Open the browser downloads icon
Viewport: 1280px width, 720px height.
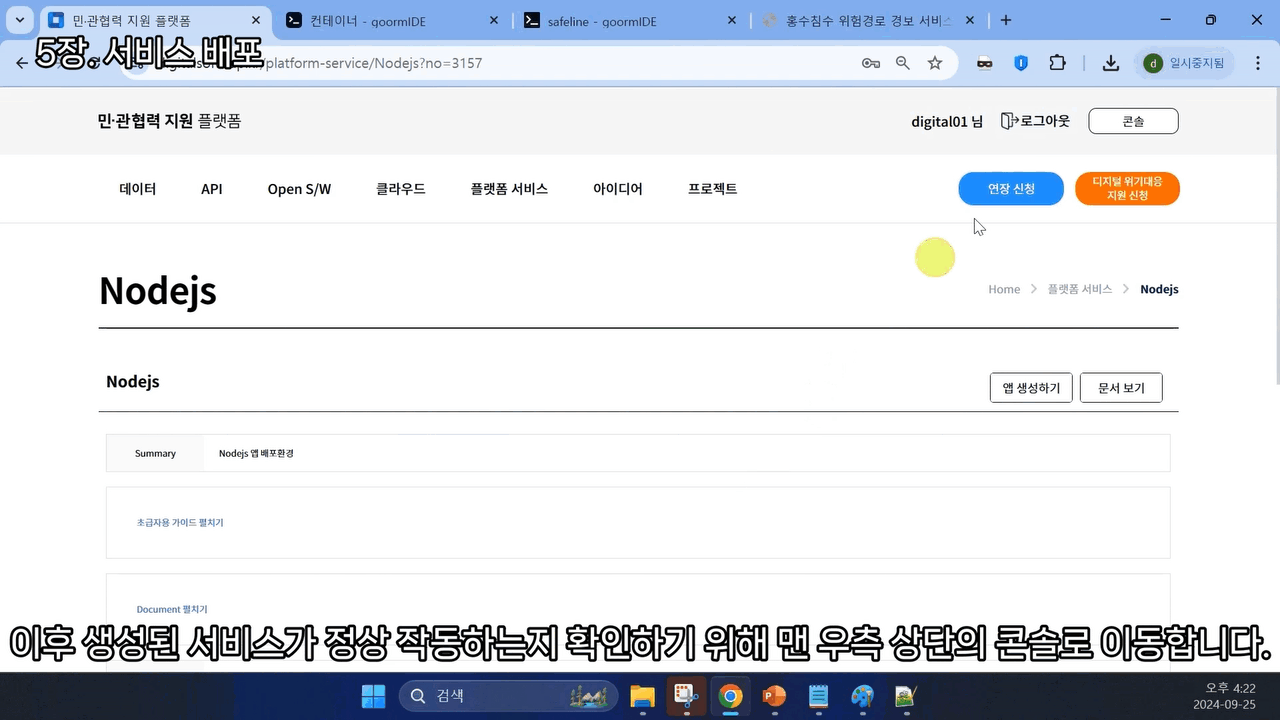pos(1110,63)
